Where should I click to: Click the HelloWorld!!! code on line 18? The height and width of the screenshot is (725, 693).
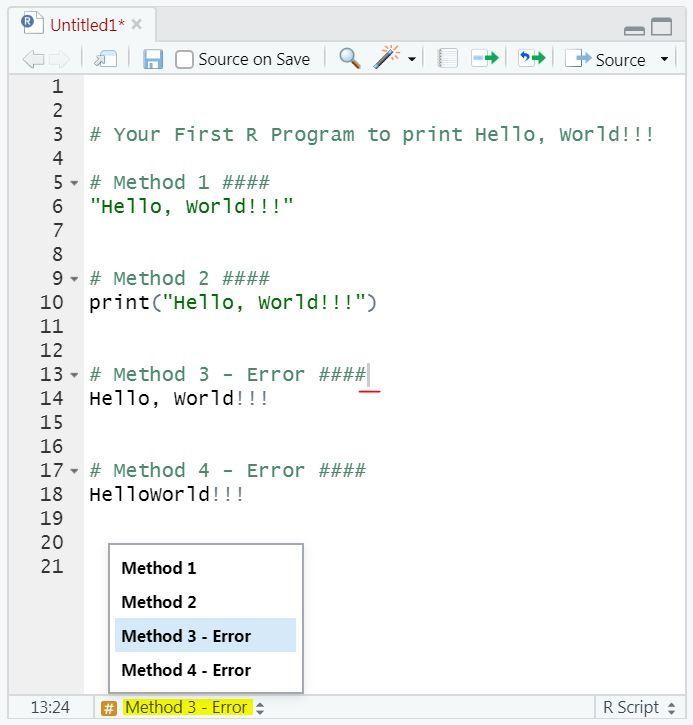(x=166, y=494)
